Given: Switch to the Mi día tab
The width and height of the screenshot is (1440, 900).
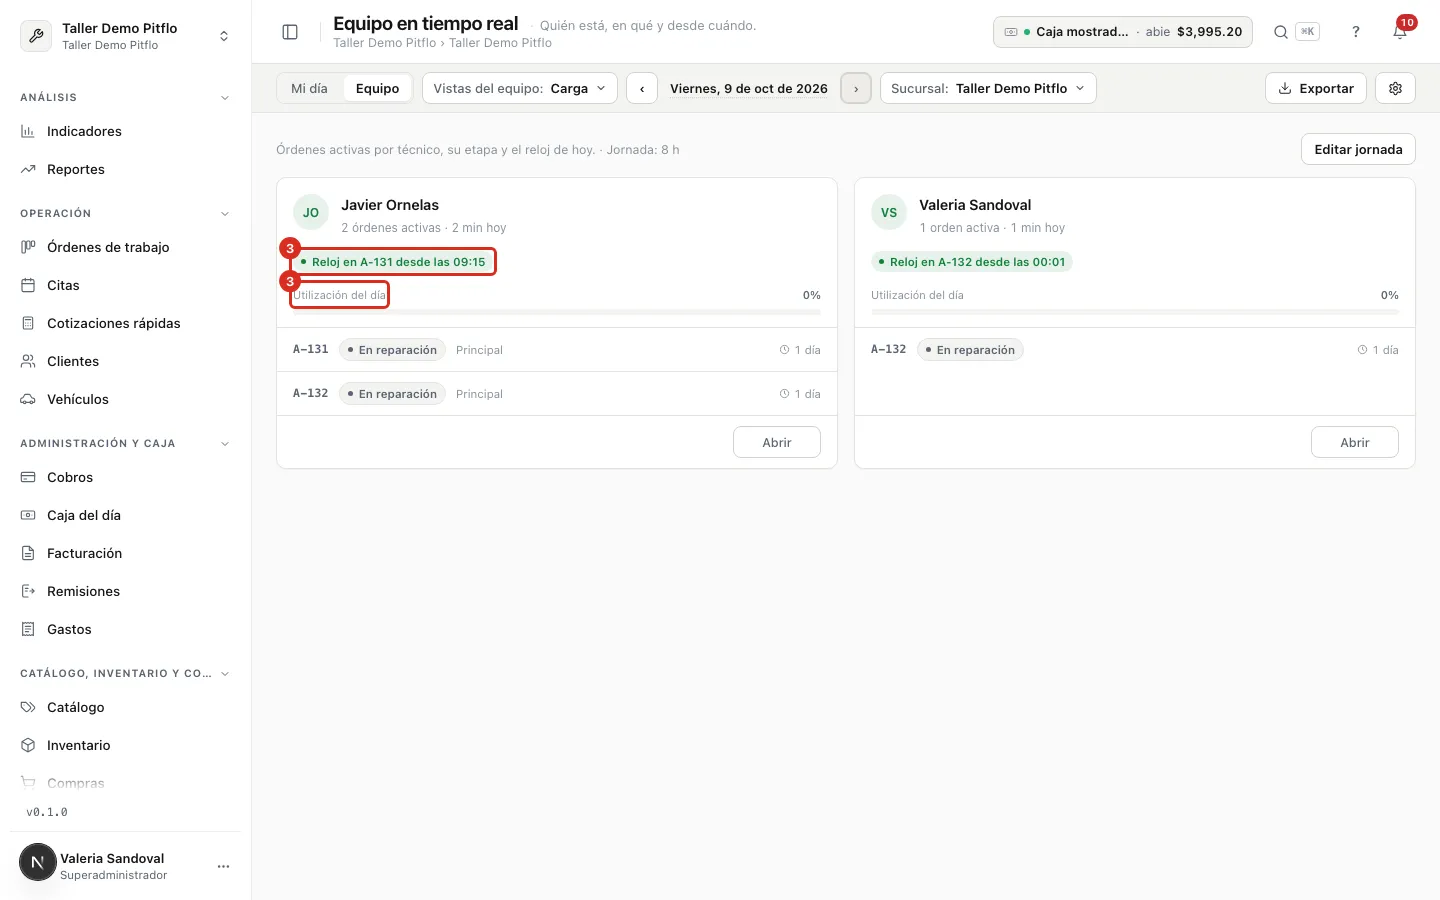Looking at the screenshot, I should pos(309,88).
